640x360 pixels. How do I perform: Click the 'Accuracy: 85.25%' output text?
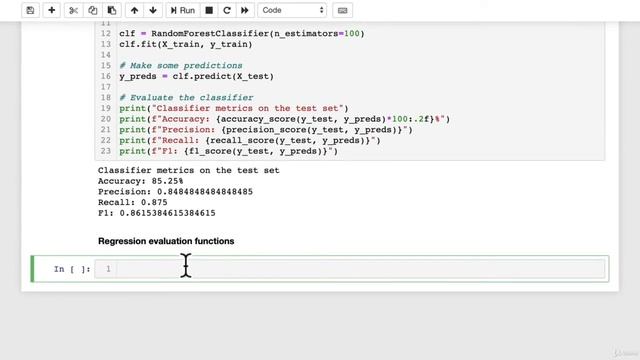tap(140, 181)
